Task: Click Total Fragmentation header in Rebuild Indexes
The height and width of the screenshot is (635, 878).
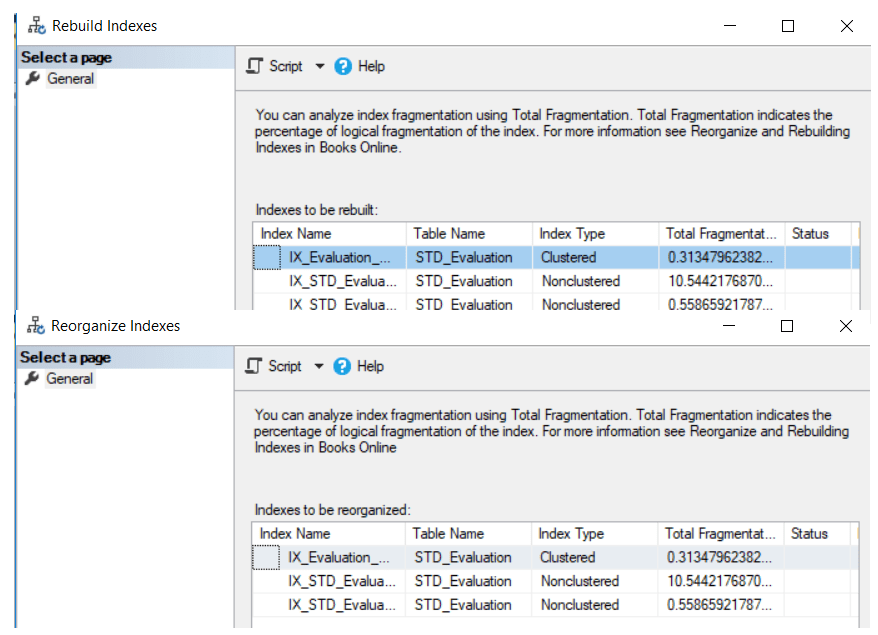Action: 721,234
